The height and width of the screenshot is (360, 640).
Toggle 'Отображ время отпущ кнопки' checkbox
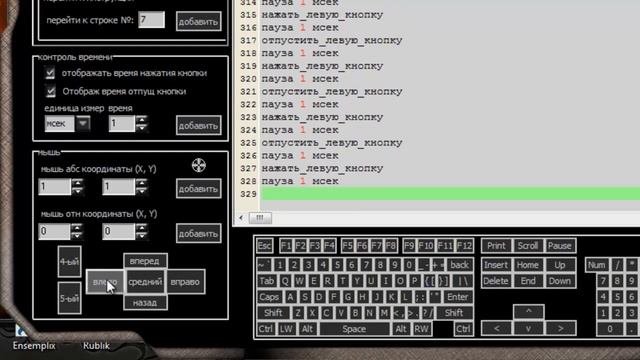coord(51,91)
